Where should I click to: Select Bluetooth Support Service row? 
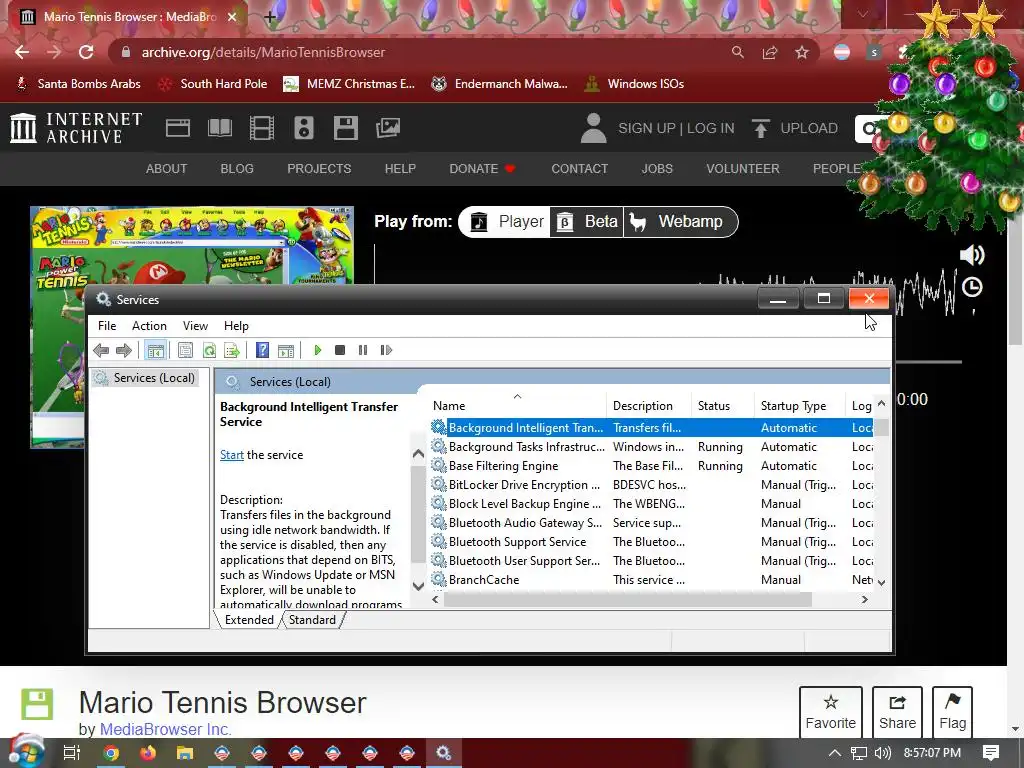point(651,542)
